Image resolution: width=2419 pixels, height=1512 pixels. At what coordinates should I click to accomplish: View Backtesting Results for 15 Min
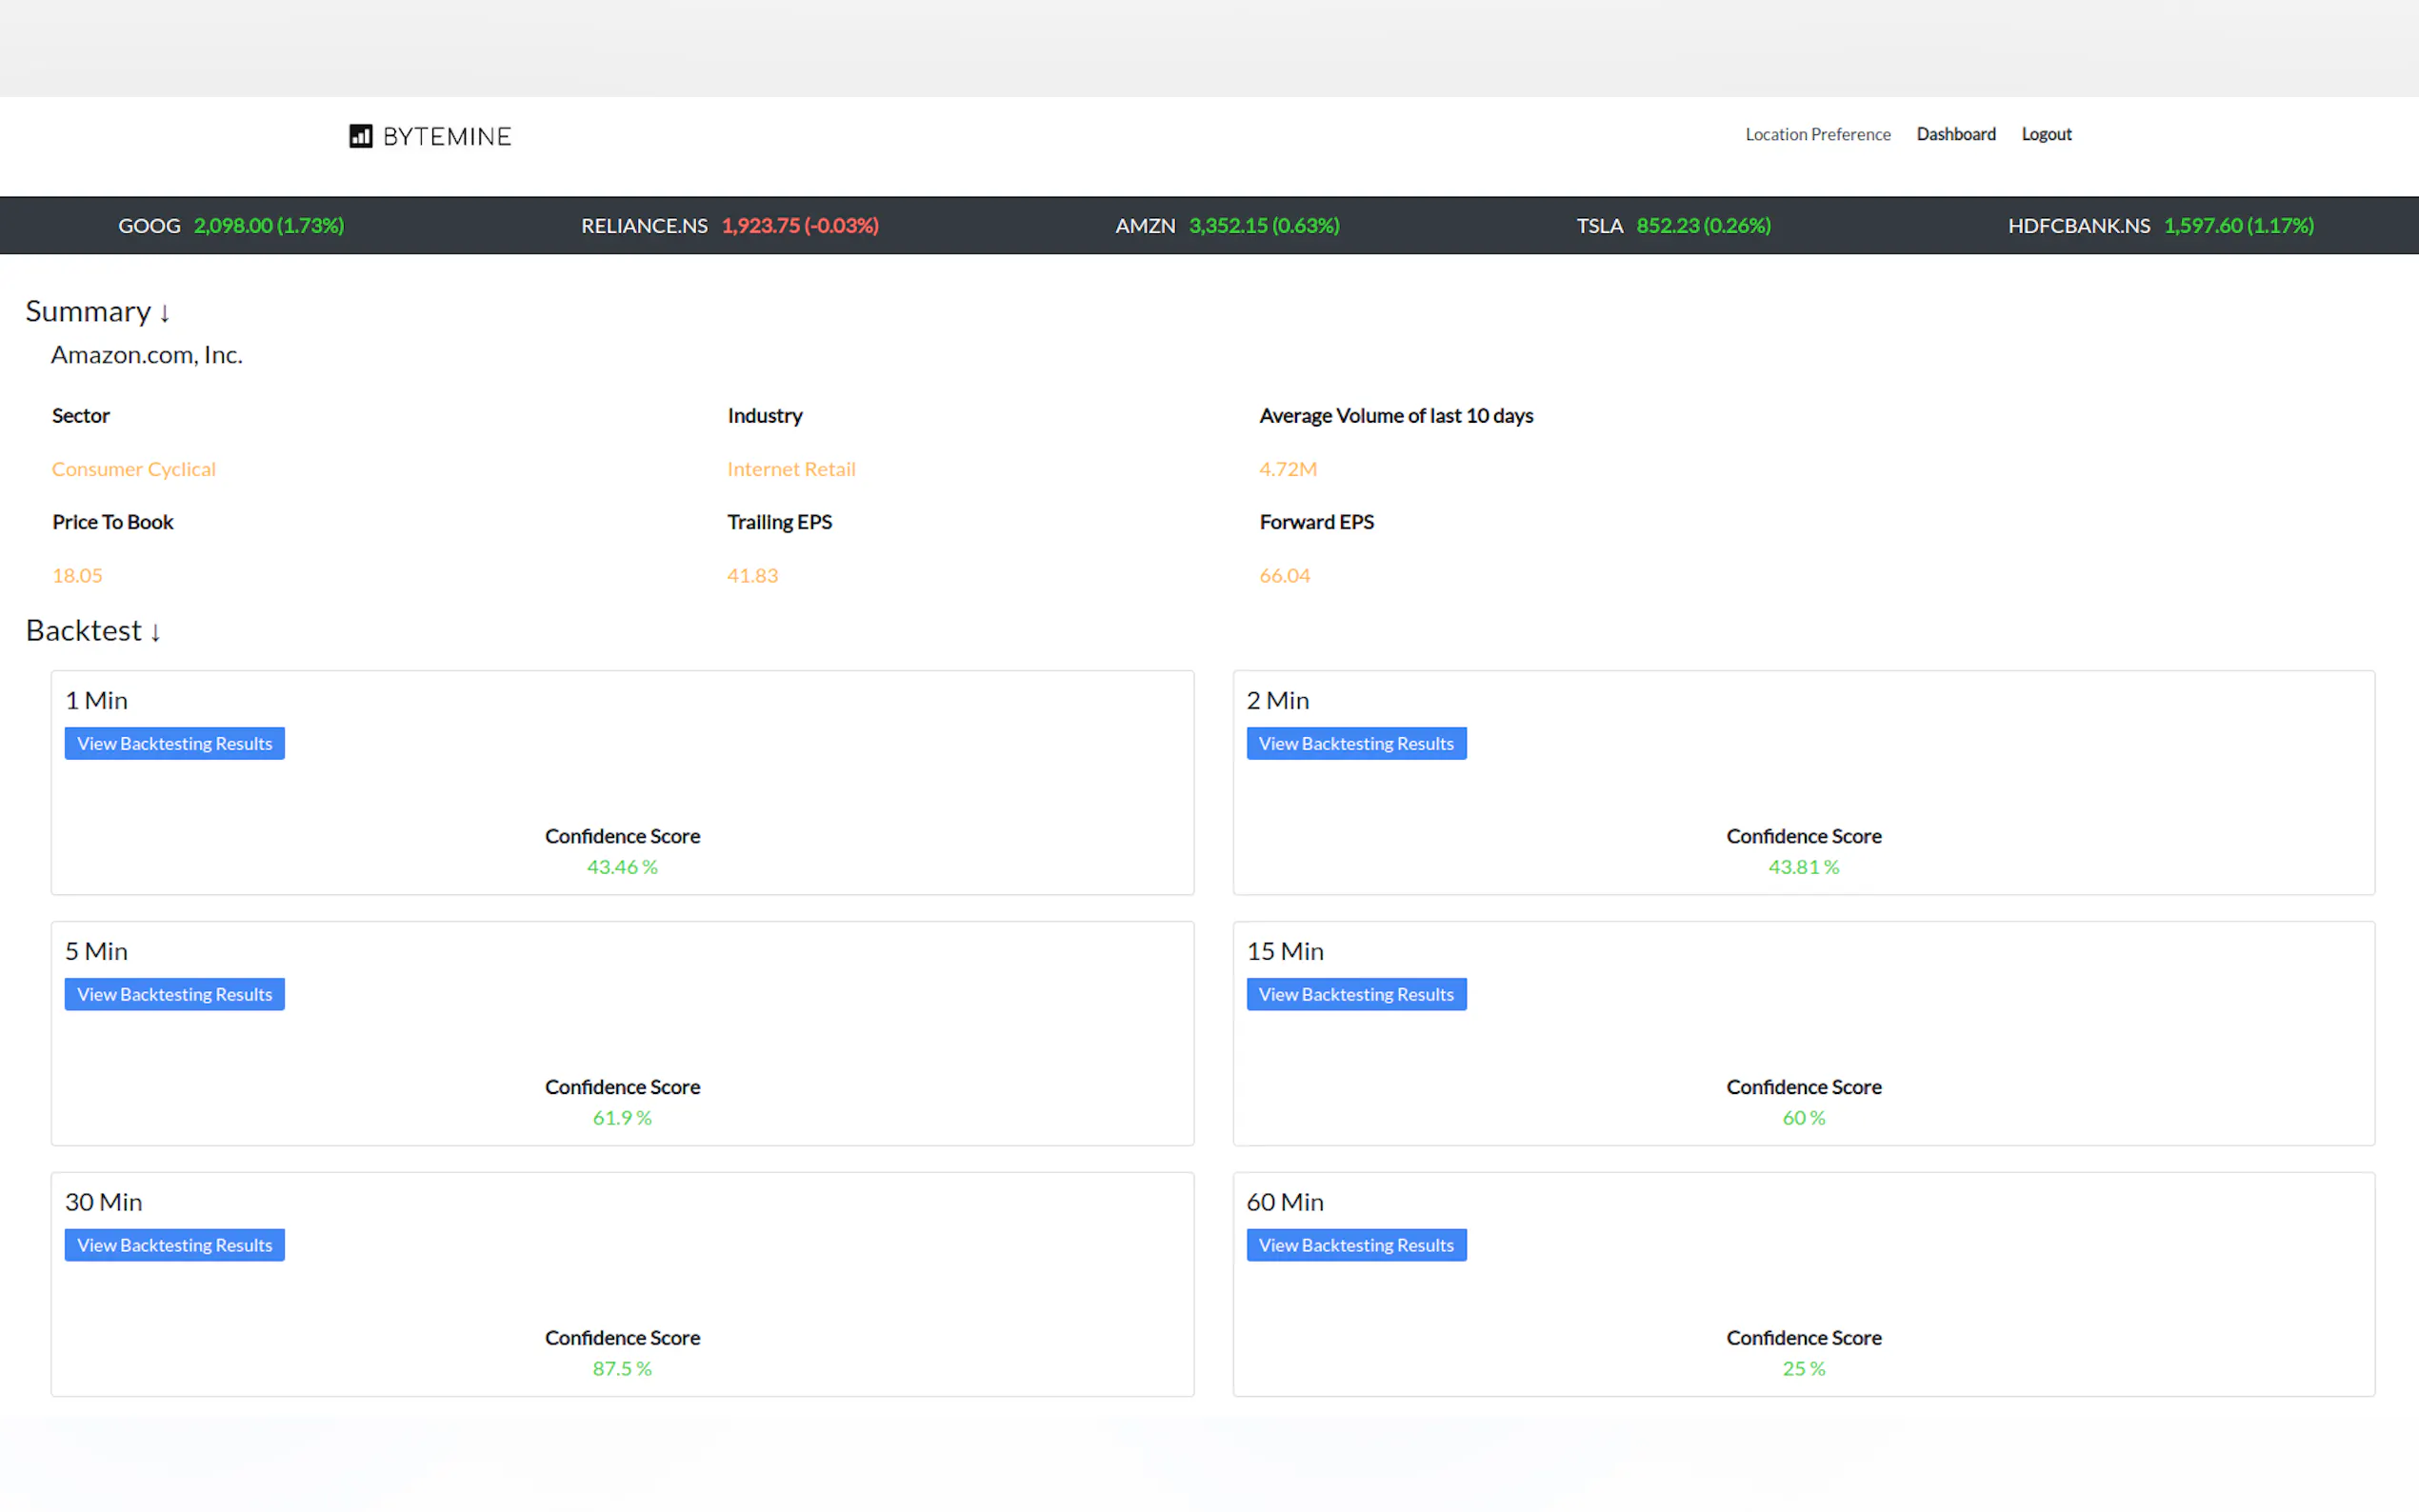[x=1355, y=994]
